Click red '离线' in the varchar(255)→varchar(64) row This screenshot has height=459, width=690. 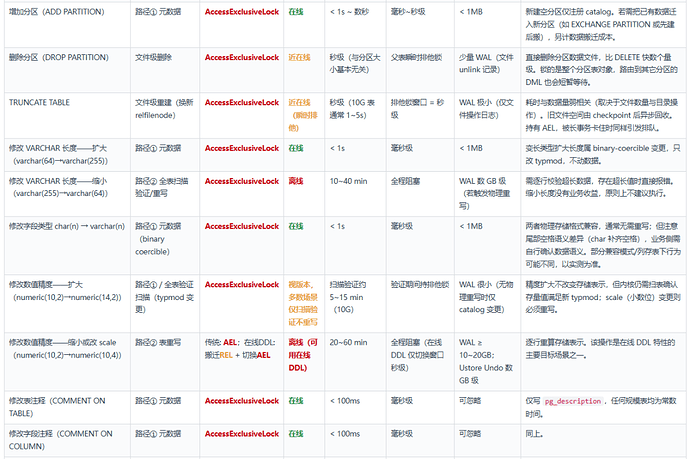[296, 181]
